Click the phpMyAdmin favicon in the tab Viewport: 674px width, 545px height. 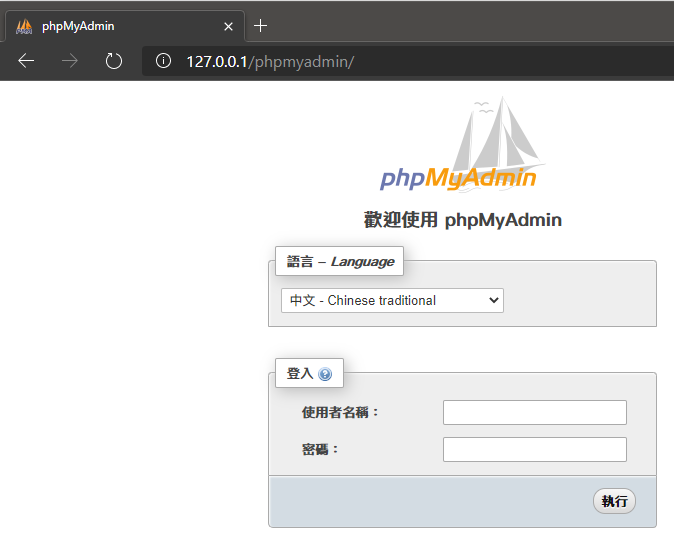(x=25, y=26)
